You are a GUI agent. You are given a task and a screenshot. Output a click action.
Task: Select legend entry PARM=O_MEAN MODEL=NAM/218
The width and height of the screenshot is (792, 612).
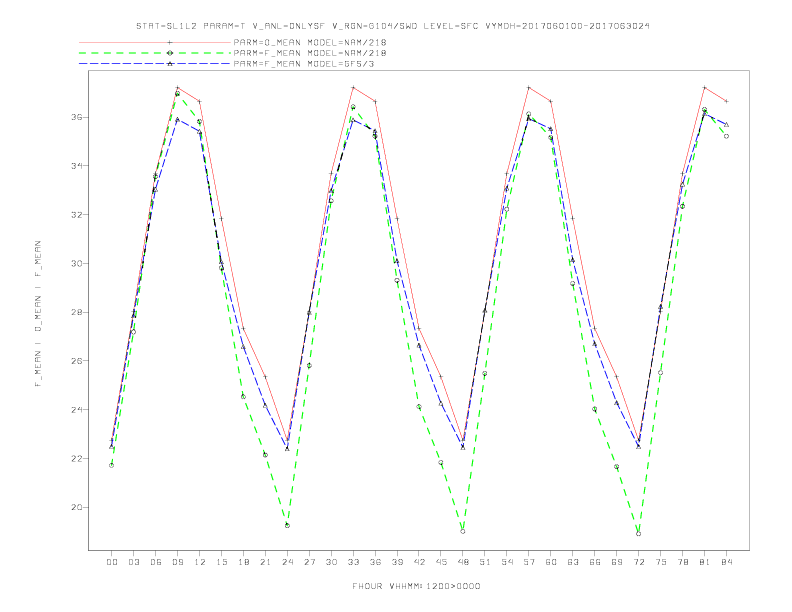(310, 42)
